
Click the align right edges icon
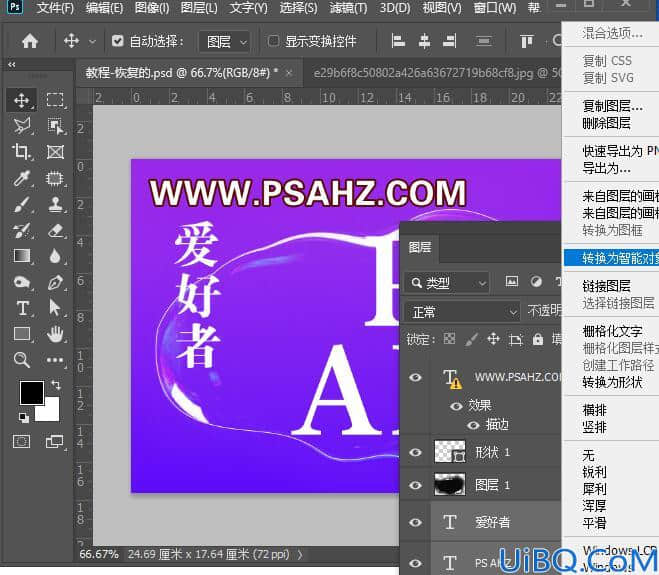click(449, 41)
